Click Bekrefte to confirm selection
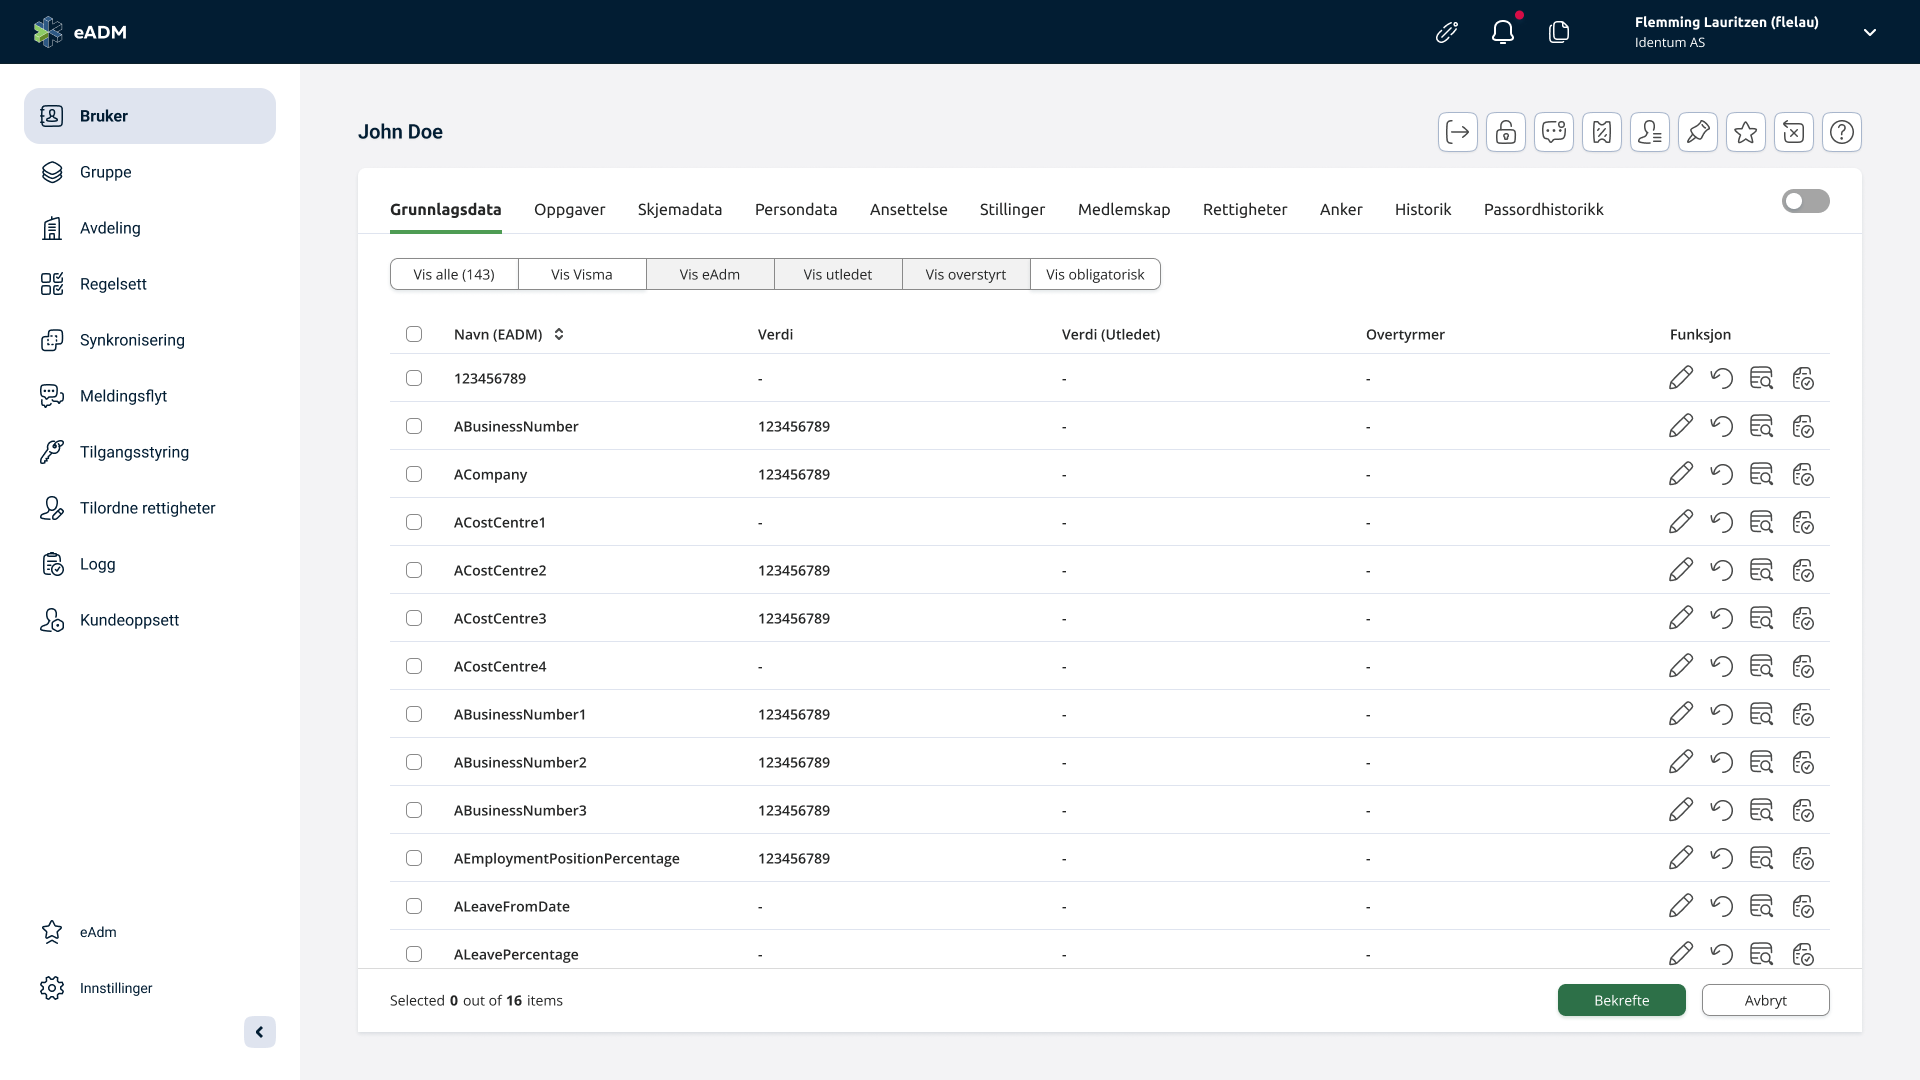 (x=1621, y=1000)
